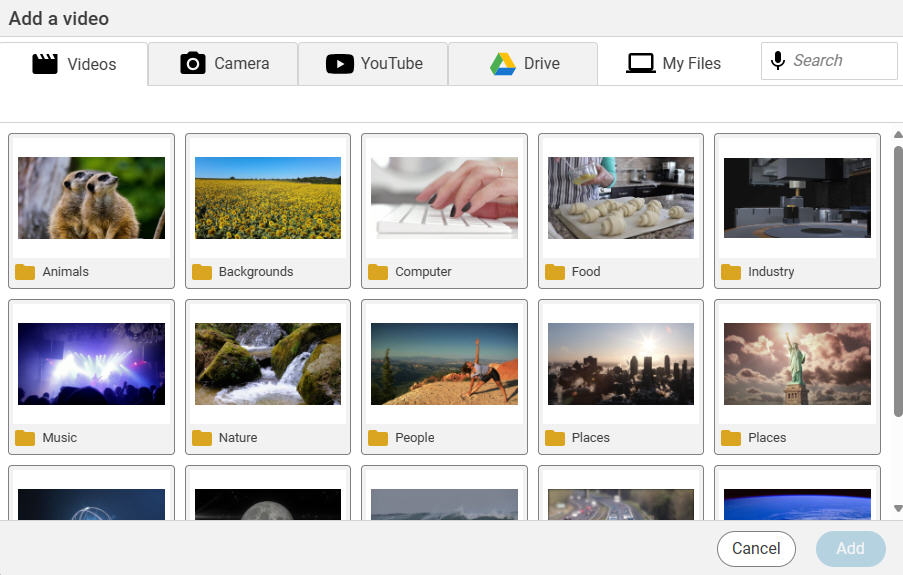903x575 pixels.
Task: Select the Nature waterfall folder thumbnail
Action: 268,364
